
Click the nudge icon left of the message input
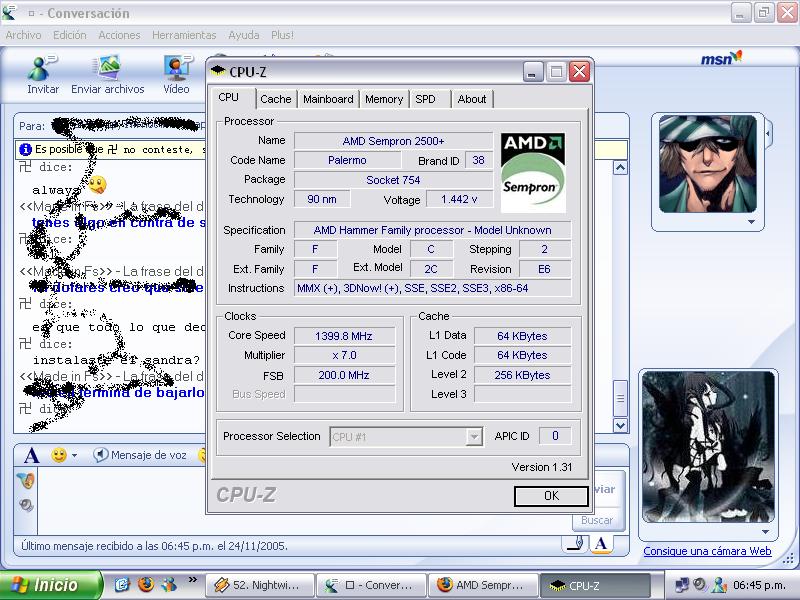coord(26,481)
